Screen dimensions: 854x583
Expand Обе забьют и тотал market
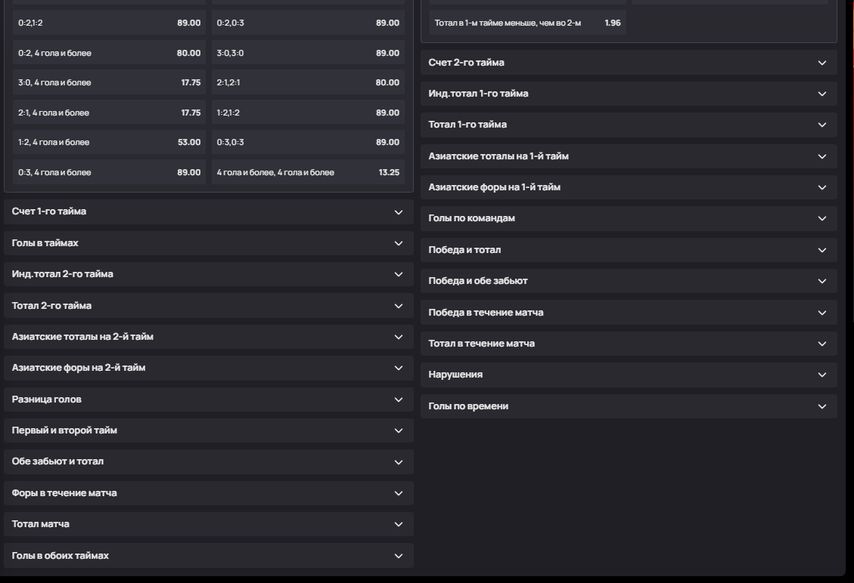tap(209, 461)
